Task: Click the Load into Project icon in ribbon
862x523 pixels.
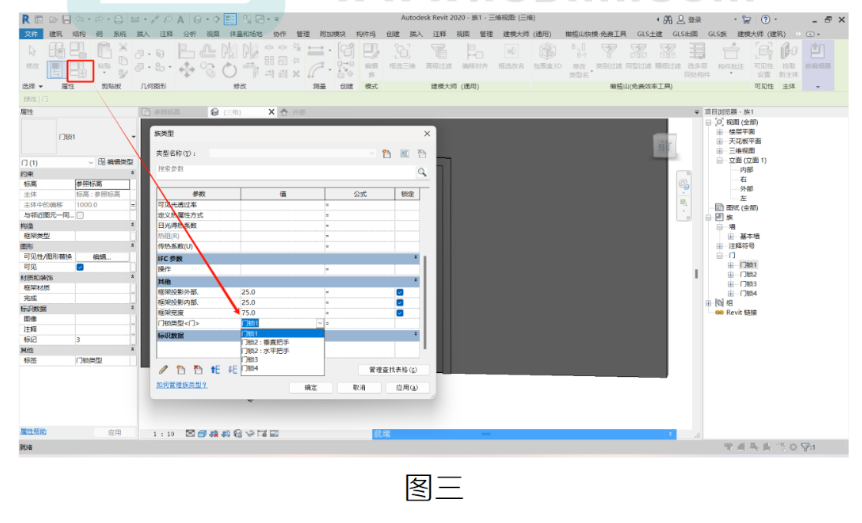Action: pos(817,52)
